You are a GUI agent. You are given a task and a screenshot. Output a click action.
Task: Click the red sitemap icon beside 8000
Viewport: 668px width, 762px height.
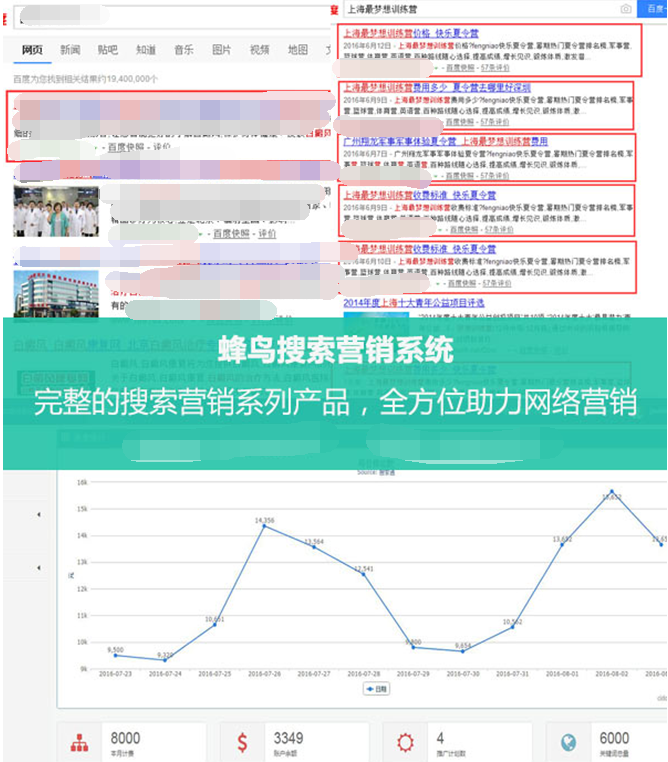pyautogui.click(x=80, y=743)
